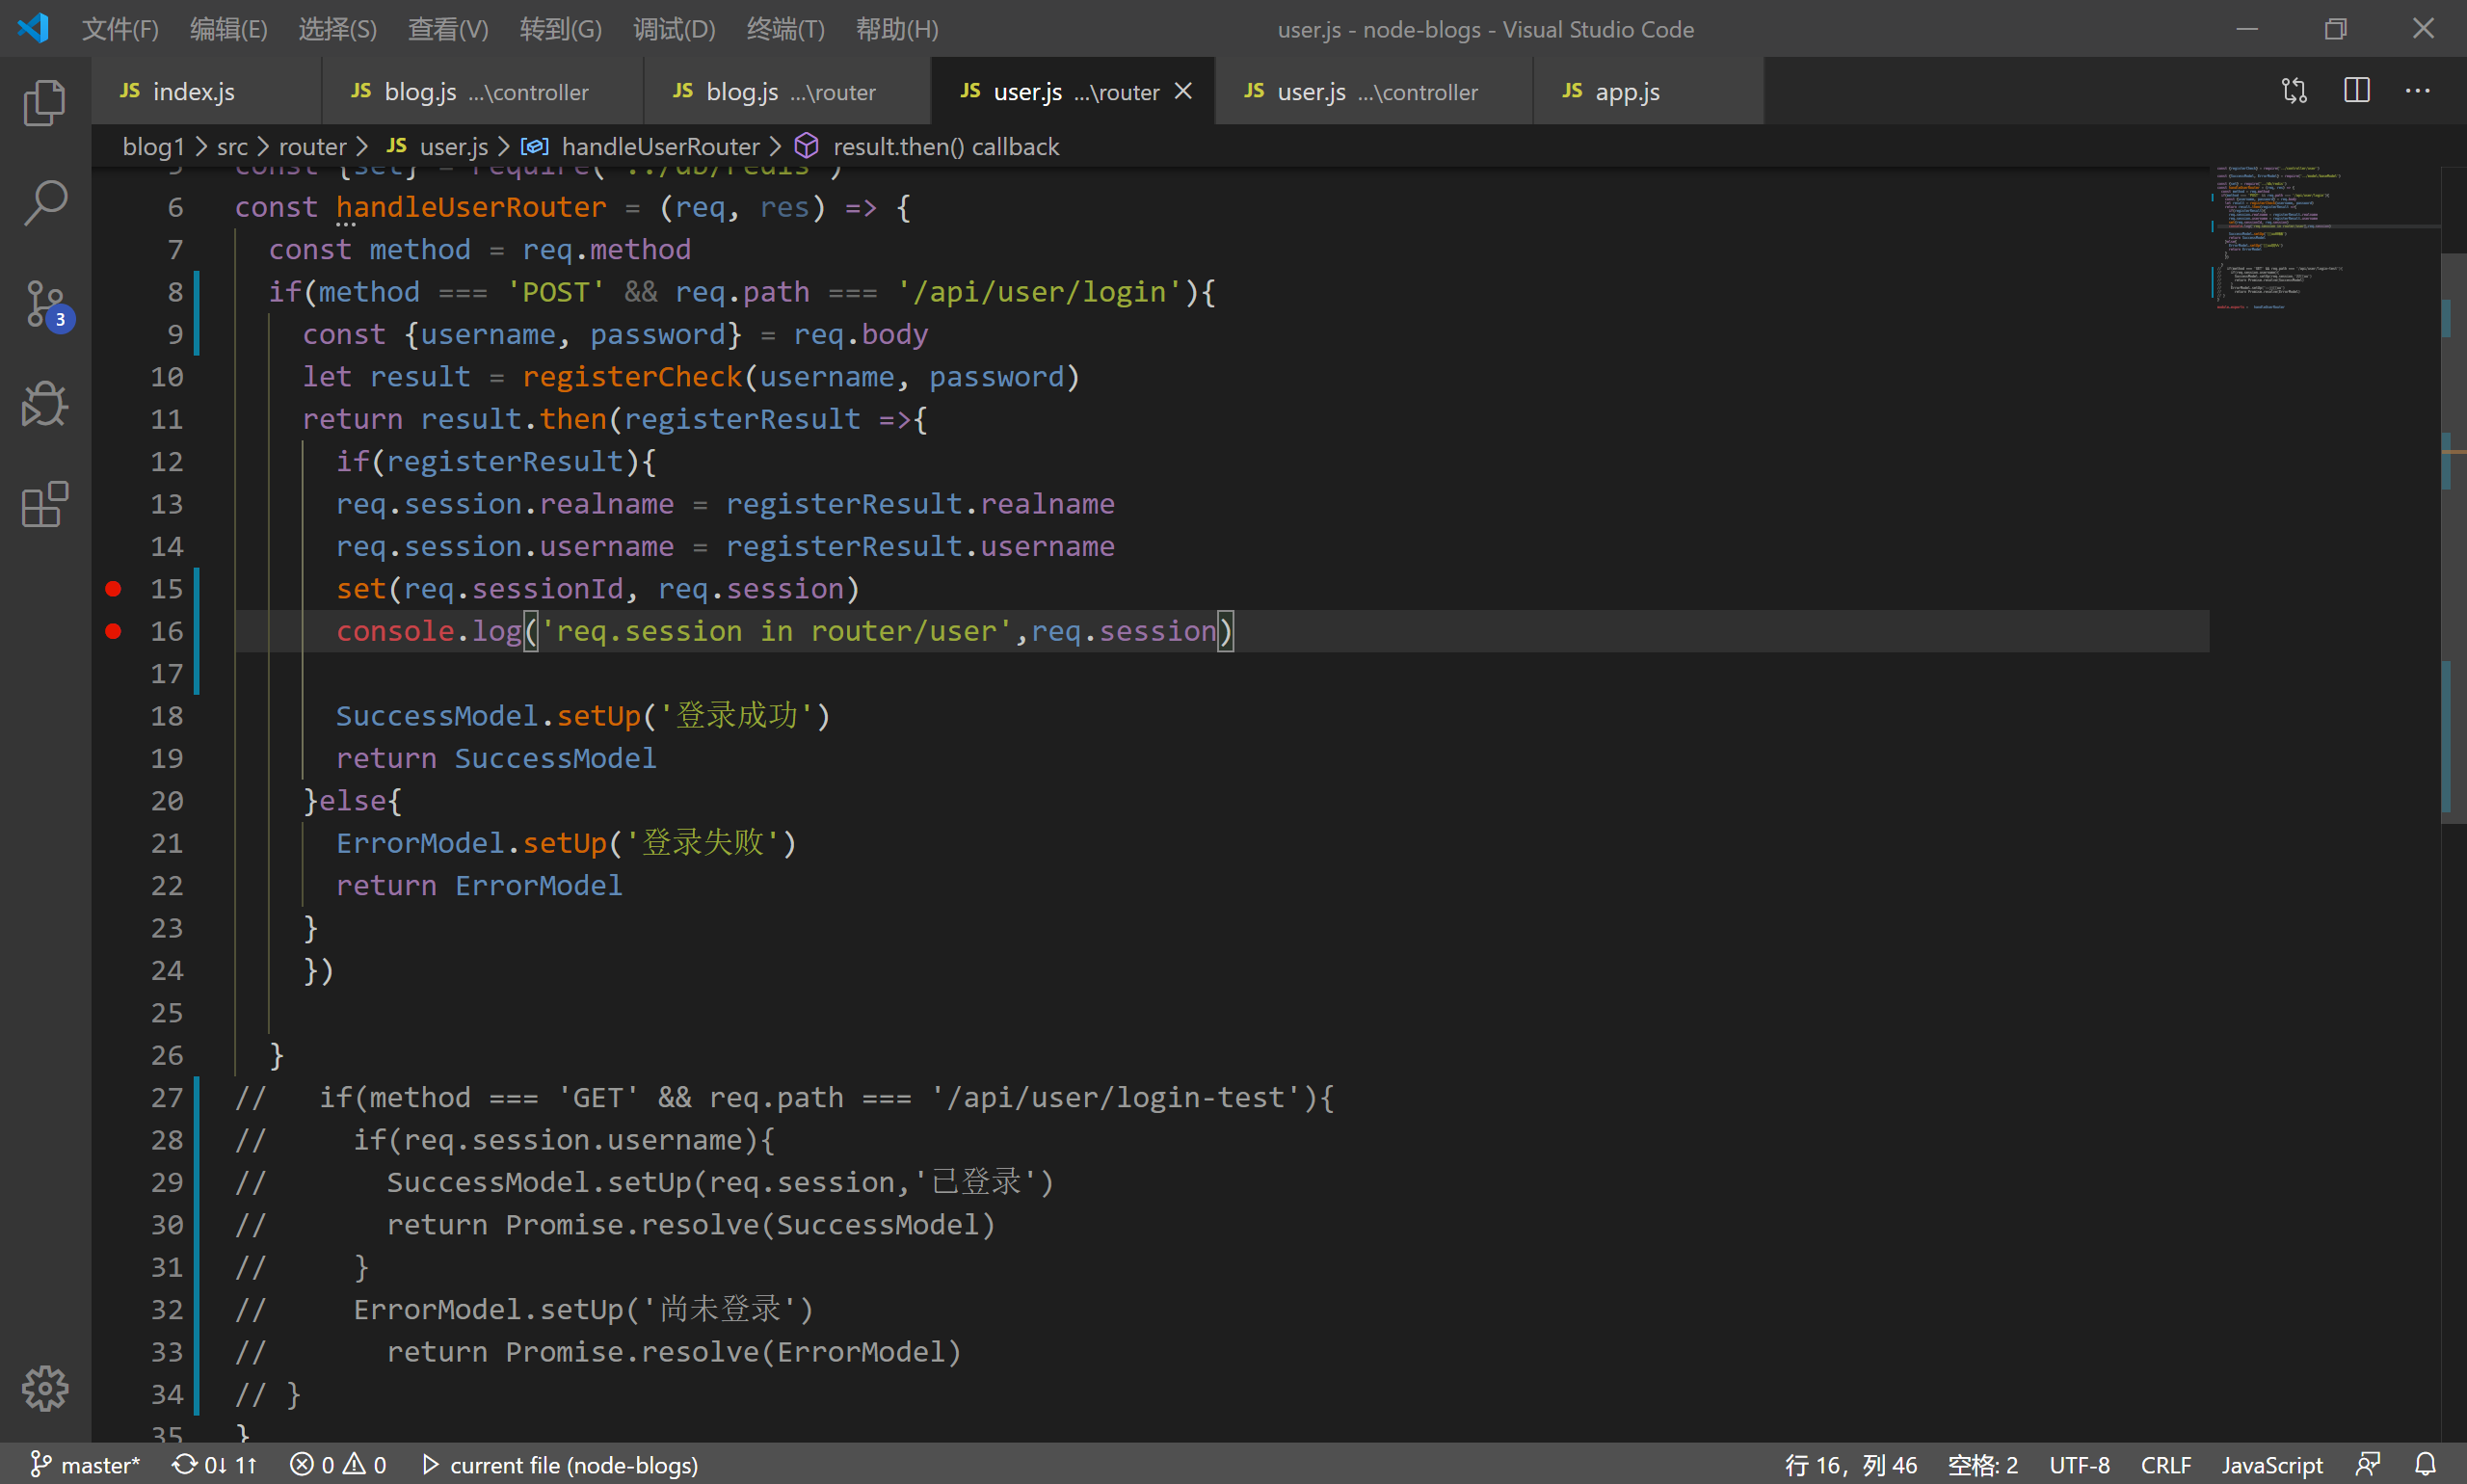Click commented '尚未登录' on line 32
The image size is (2467, 1484).
click(720, 1310)
